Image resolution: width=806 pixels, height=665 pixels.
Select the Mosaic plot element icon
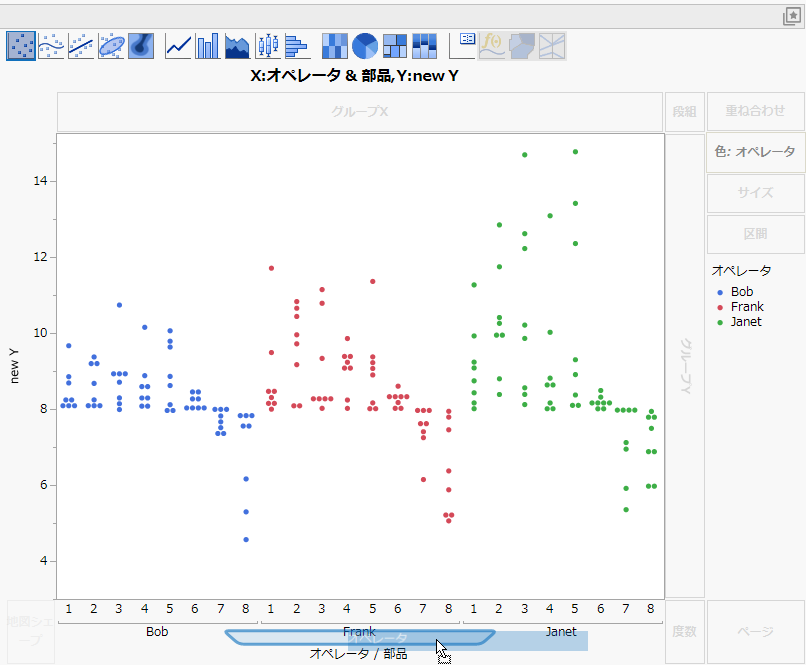click(x=425, y=46)
